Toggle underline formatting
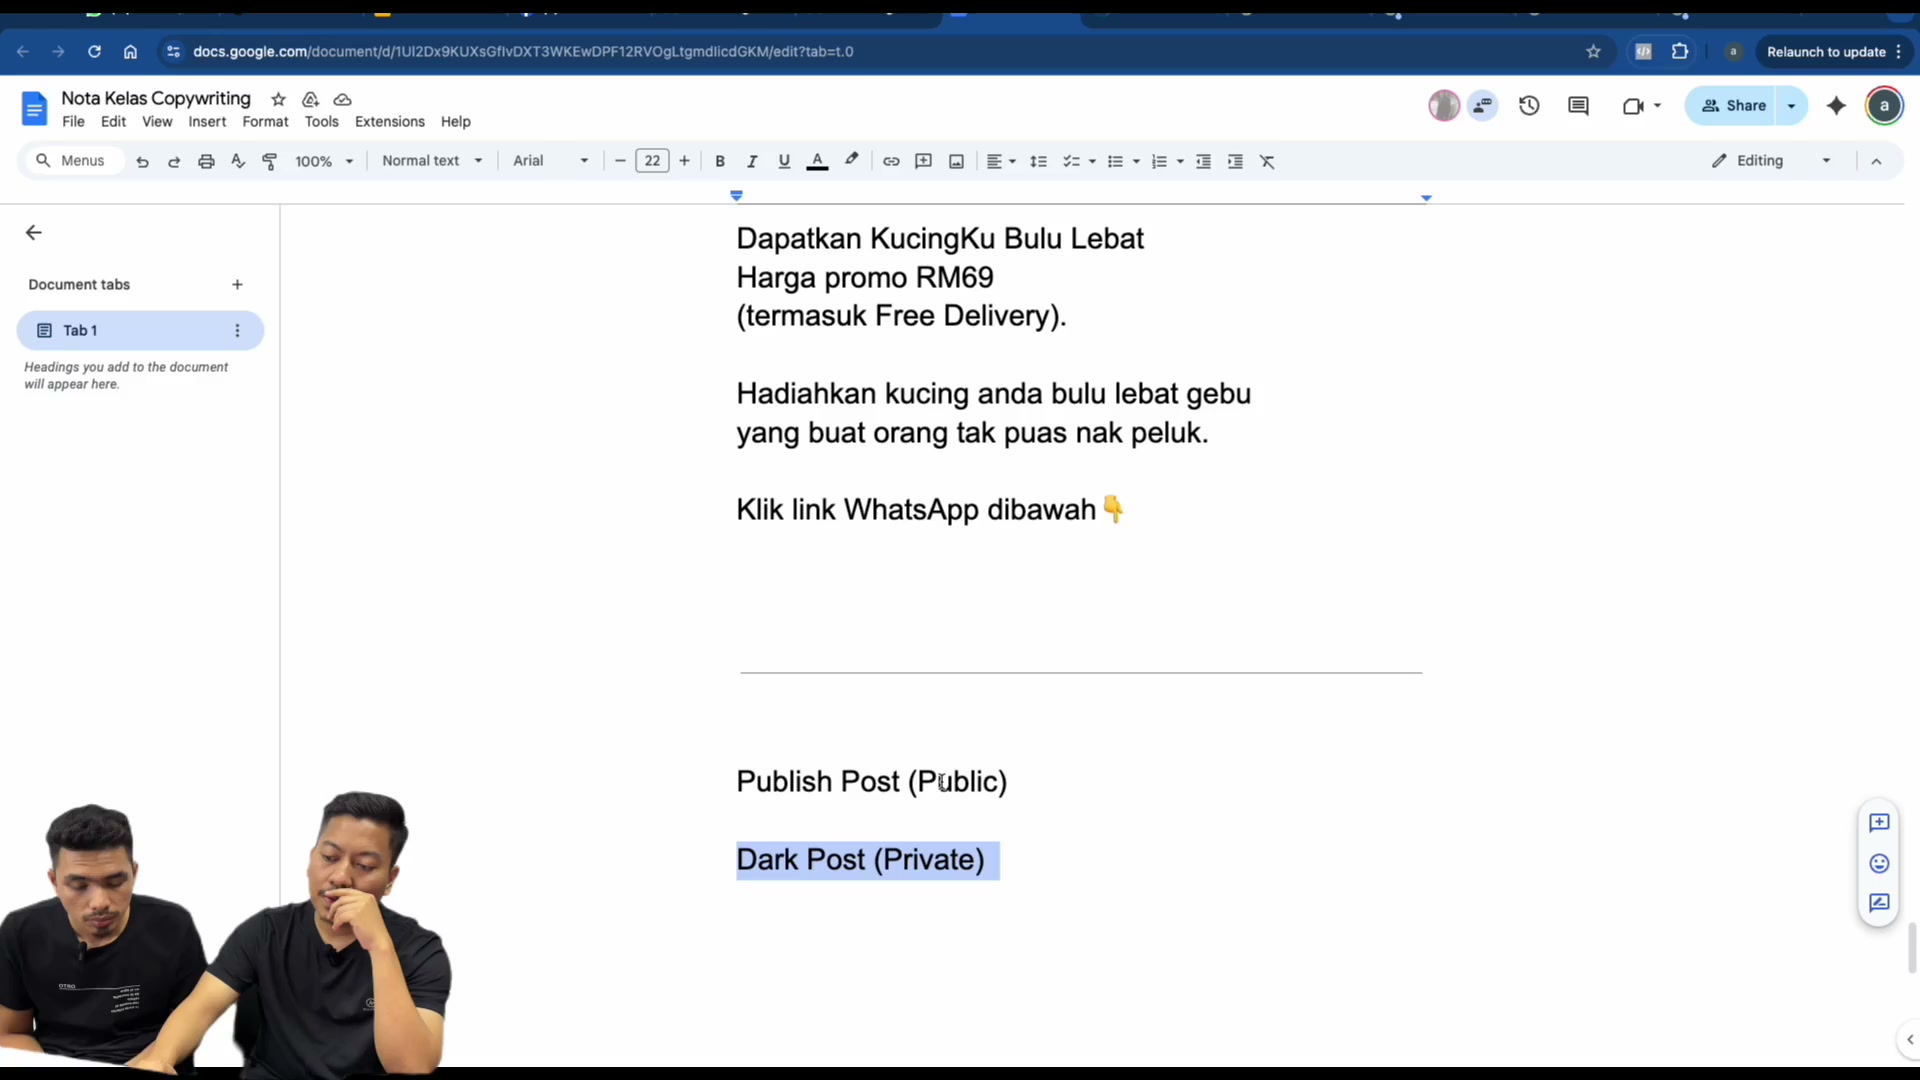Screen dimensions: 1920x1080 pos(784,161)
